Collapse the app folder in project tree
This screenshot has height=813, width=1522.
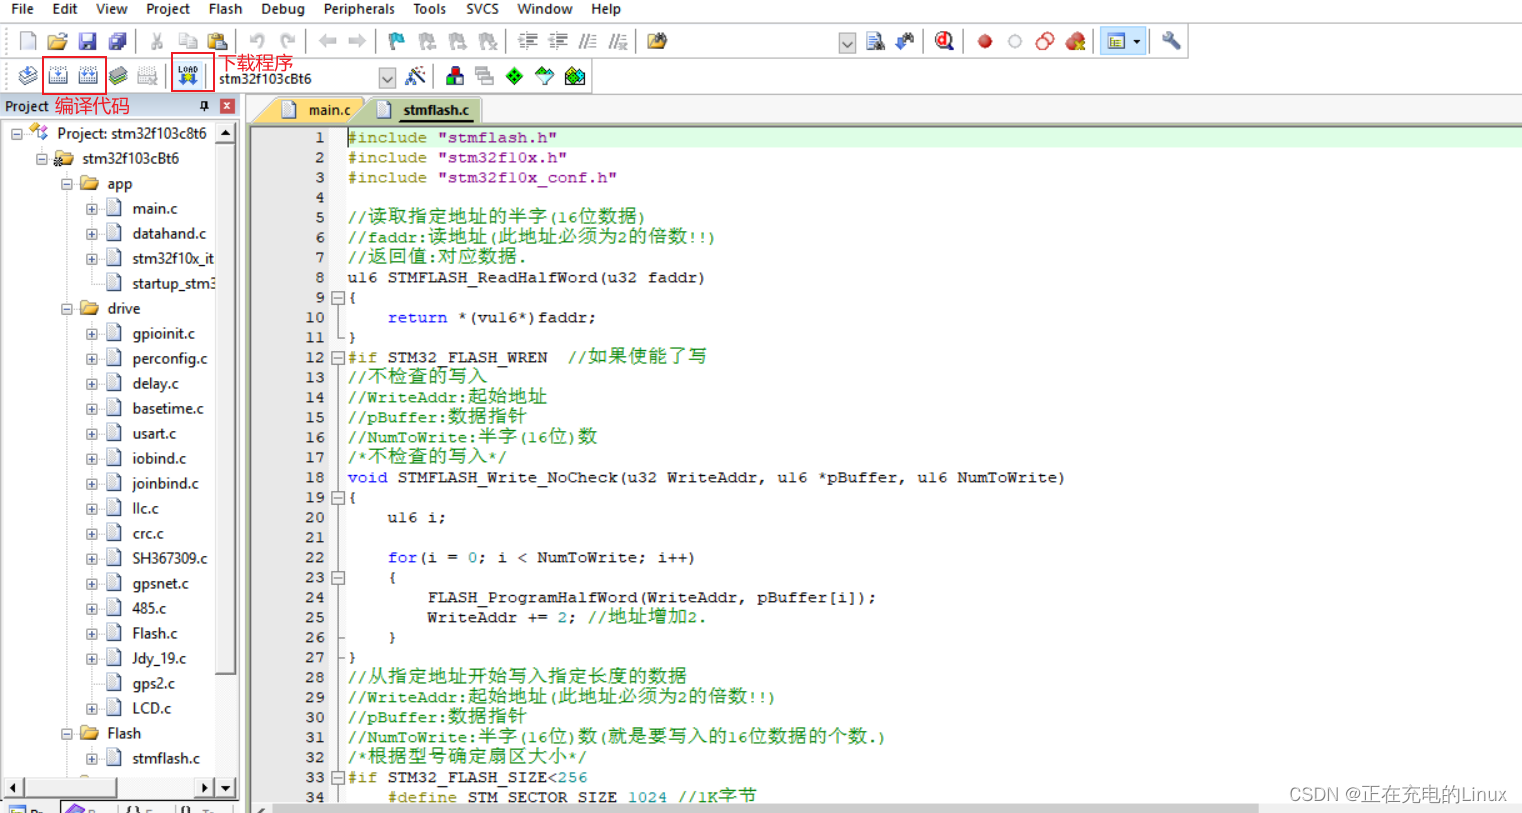pos(66,184)
